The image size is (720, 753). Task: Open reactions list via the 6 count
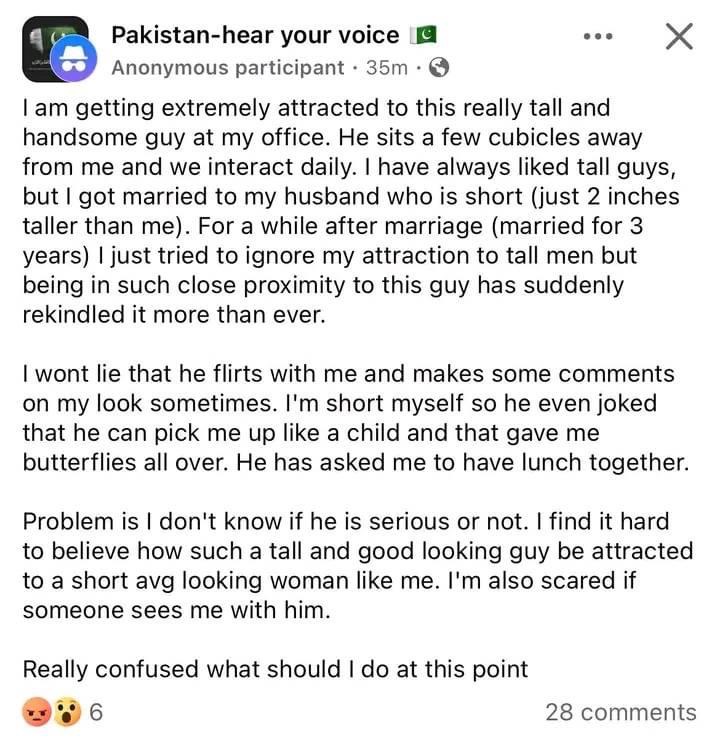tap(96, 712)
